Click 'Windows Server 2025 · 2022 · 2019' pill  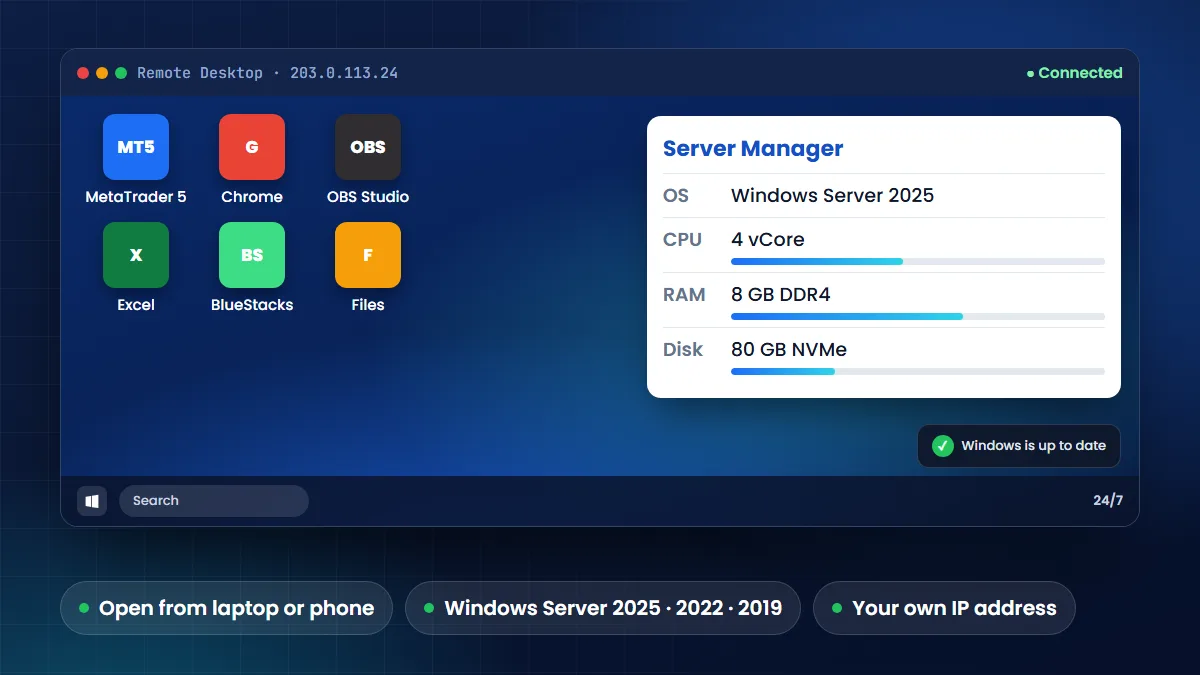pos(603,608)
